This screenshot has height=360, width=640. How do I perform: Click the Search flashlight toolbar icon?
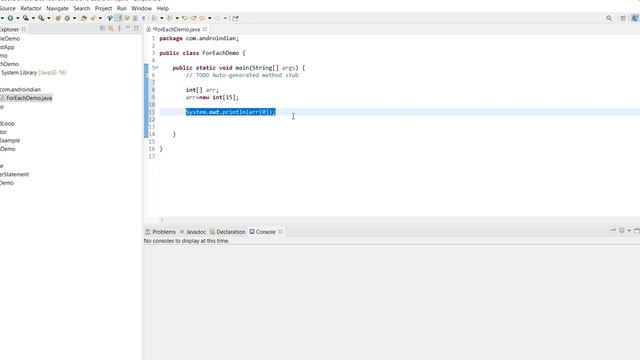110,18
